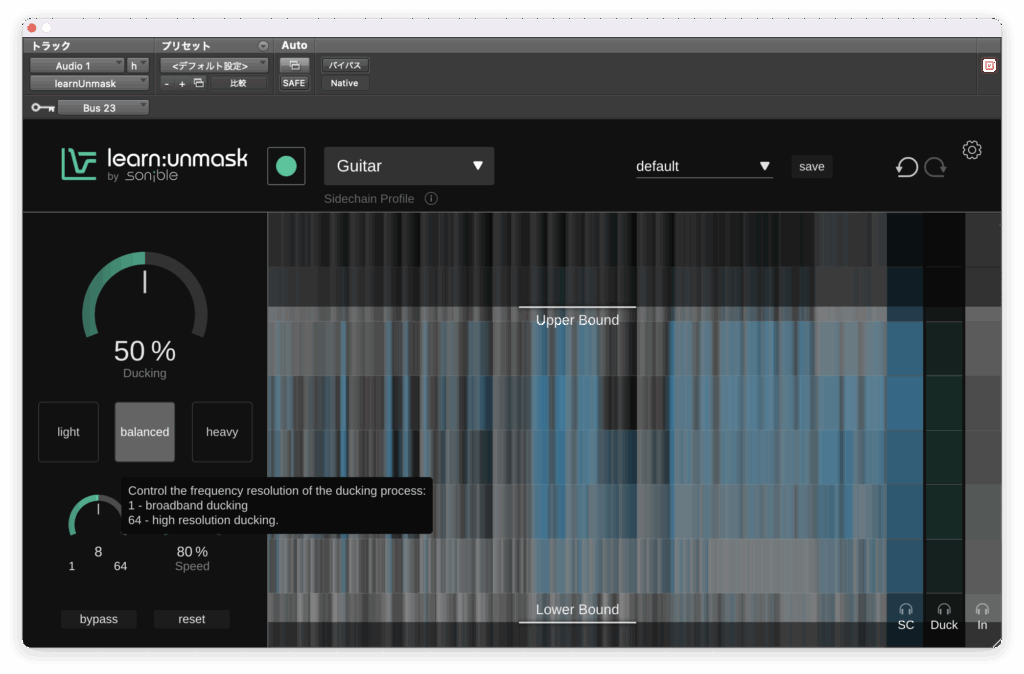
Task: Select the balanced ducking mode
Action: (145, 432)
